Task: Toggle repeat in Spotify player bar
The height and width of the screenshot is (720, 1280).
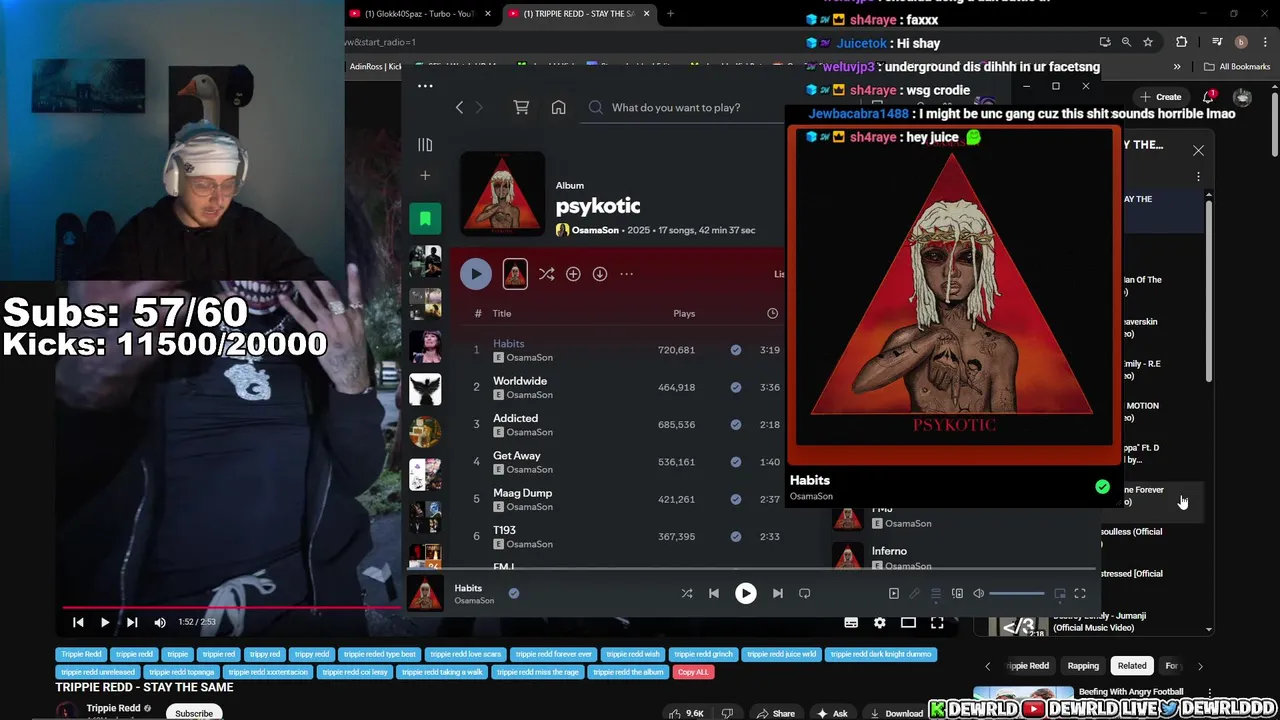Action: [805, 594]
